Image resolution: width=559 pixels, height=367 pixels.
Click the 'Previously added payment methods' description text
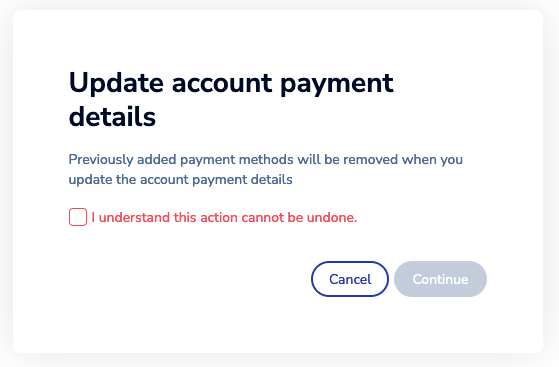pos(266,169)
